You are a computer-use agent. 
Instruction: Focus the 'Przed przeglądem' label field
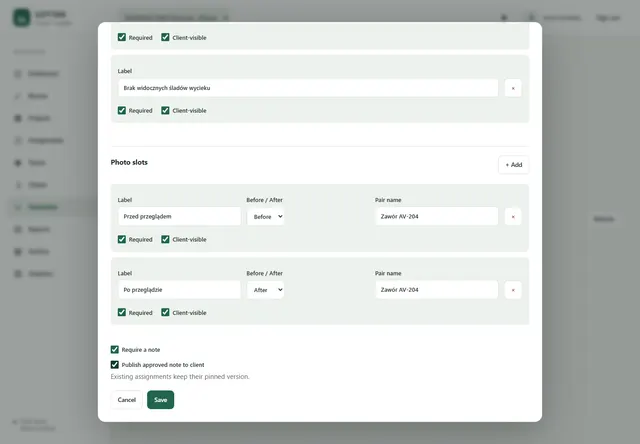pyautogui.click(x=179, y=216)
